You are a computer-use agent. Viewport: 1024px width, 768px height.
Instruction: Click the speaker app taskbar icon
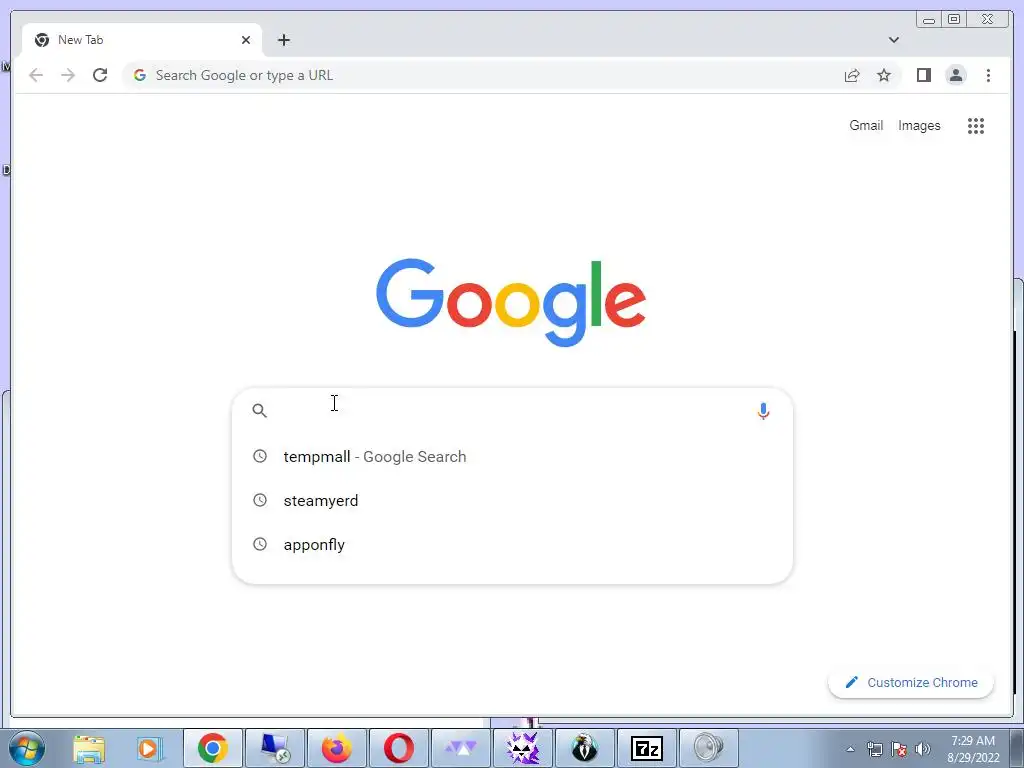pos(709,748)
